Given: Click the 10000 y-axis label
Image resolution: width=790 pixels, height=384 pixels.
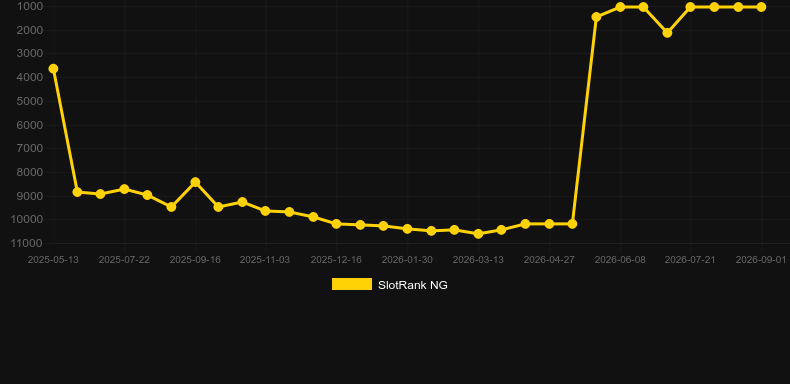Looking at the screenshot, I should tap(28, 220).
